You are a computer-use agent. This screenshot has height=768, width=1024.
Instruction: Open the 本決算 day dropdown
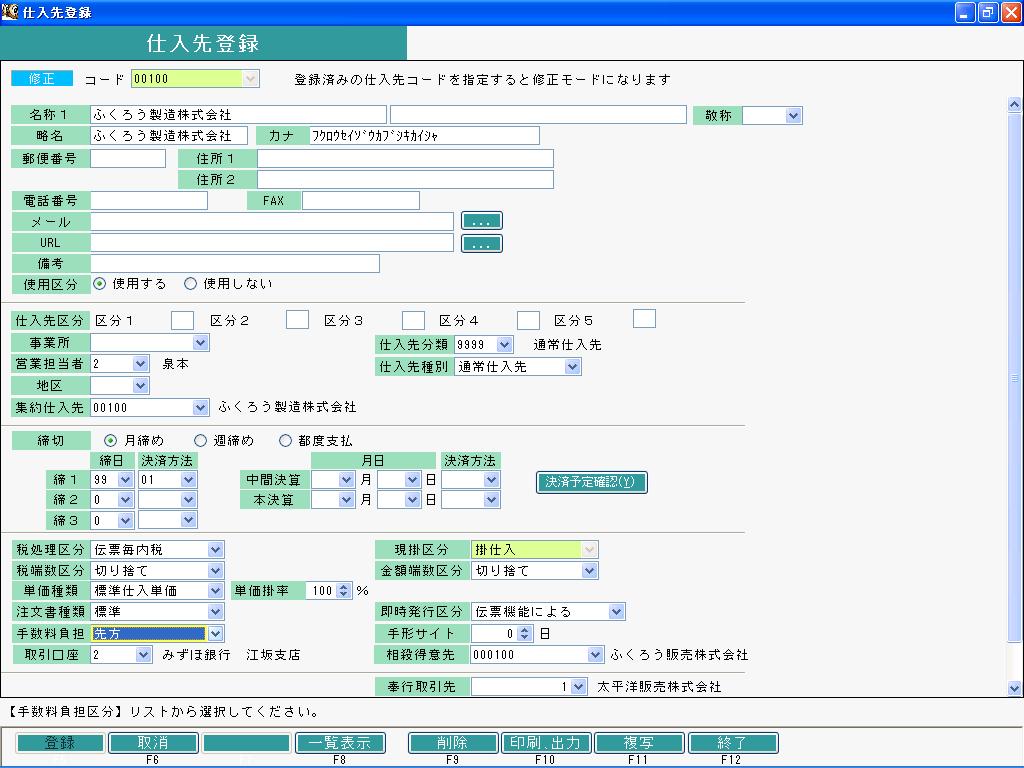pos(412,500)
